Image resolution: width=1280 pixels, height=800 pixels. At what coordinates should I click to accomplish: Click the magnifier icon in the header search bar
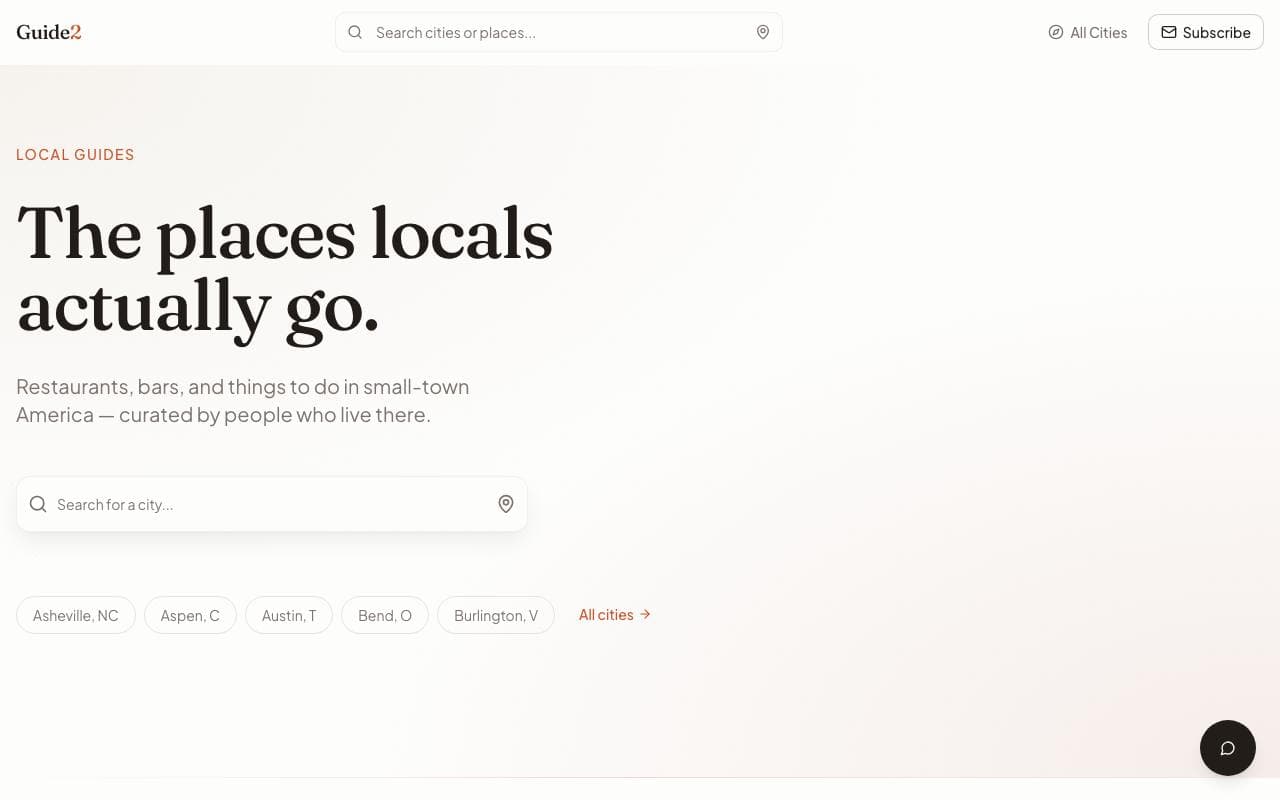coord(355,32)
